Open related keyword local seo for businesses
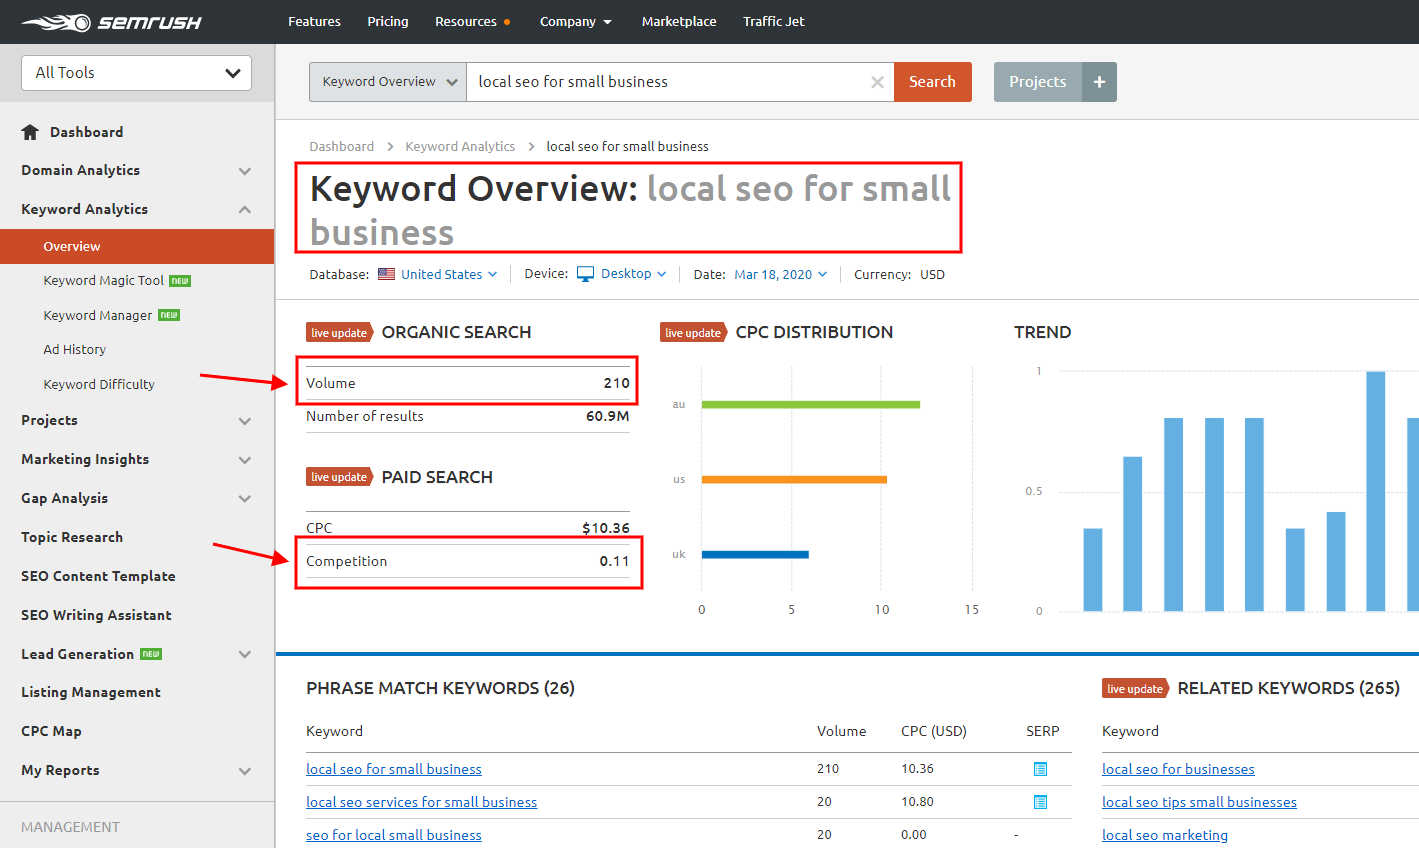1419x848 pixels. pos(1178,769)
